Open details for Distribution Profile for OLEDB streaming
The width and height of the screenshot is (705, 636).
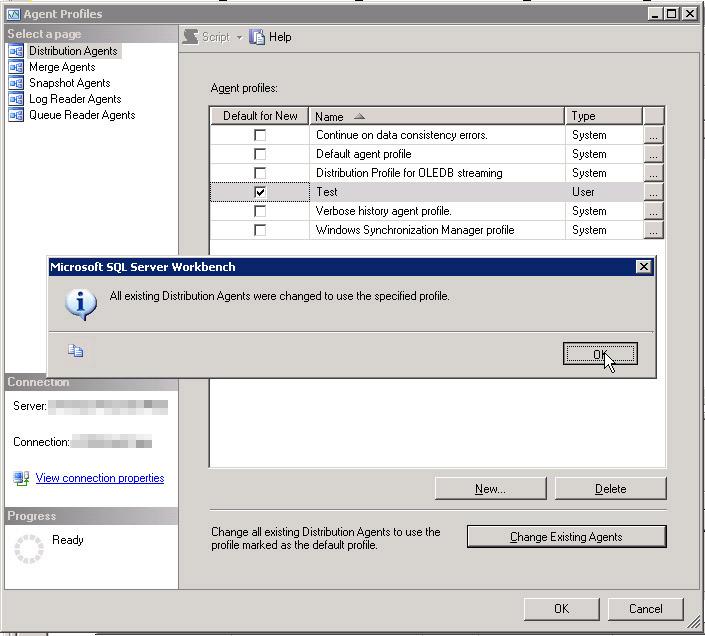click(x=653, y=173)
